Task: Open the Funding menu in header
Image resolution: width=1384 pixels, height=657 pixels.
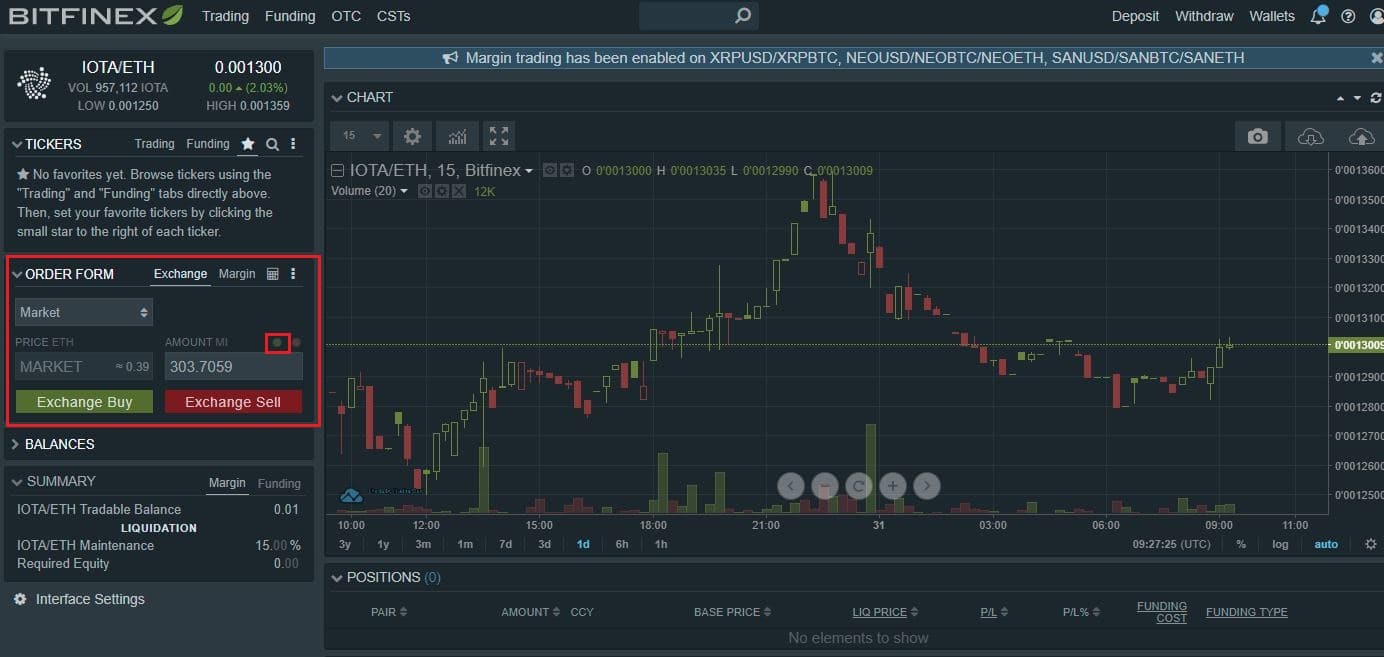Action: coord(290,16)
